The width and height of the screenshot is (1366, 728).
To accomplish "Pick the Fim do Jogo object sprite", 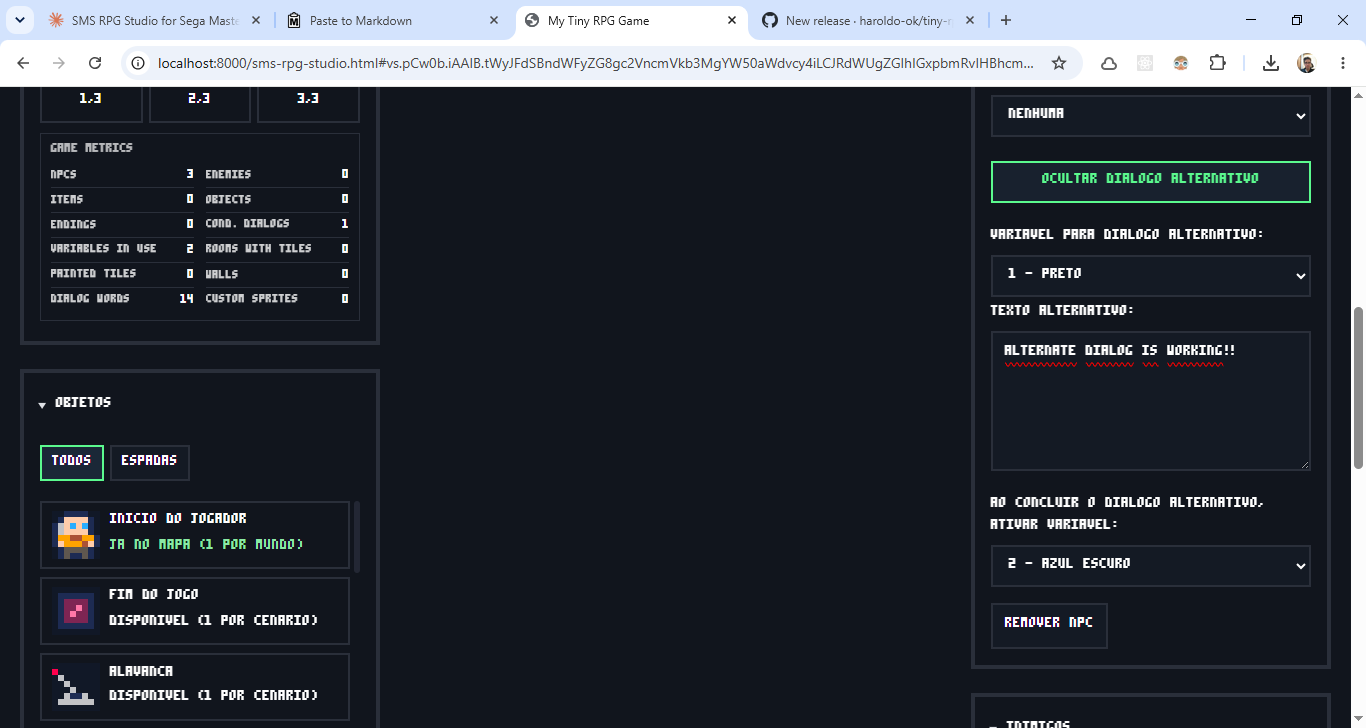I will pyautogui.click(x=75, y=611).
